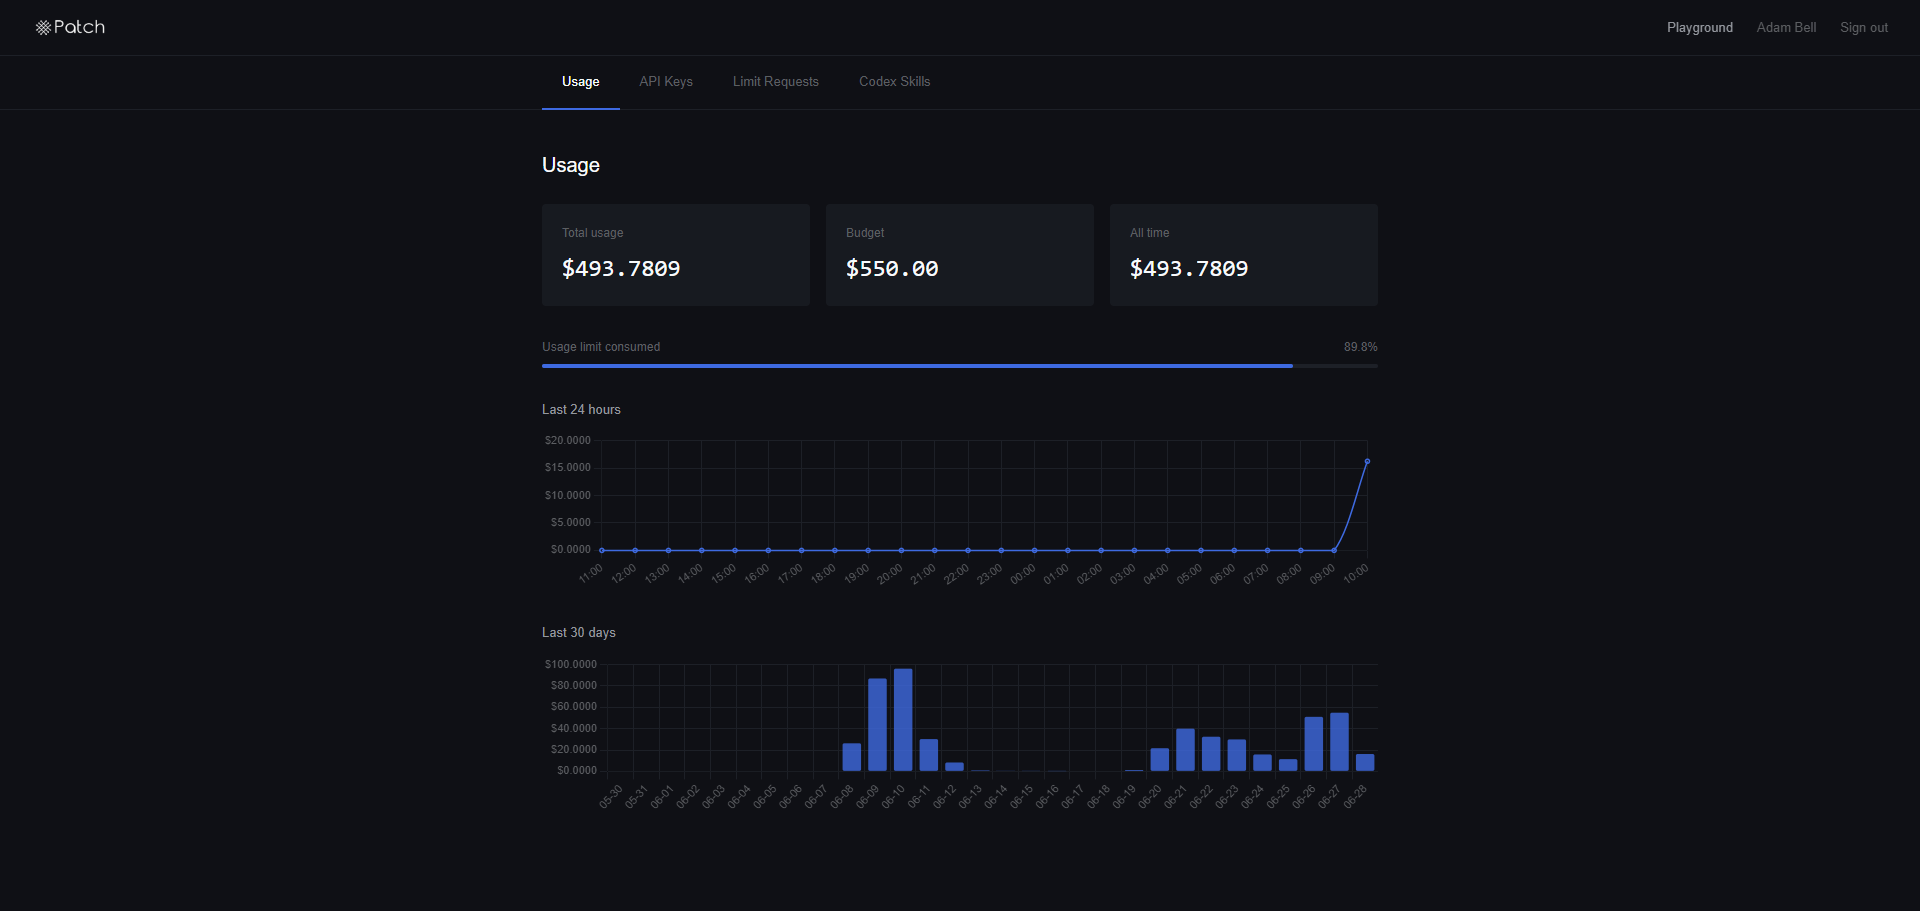Click the Usage page heading

[571, 165]
